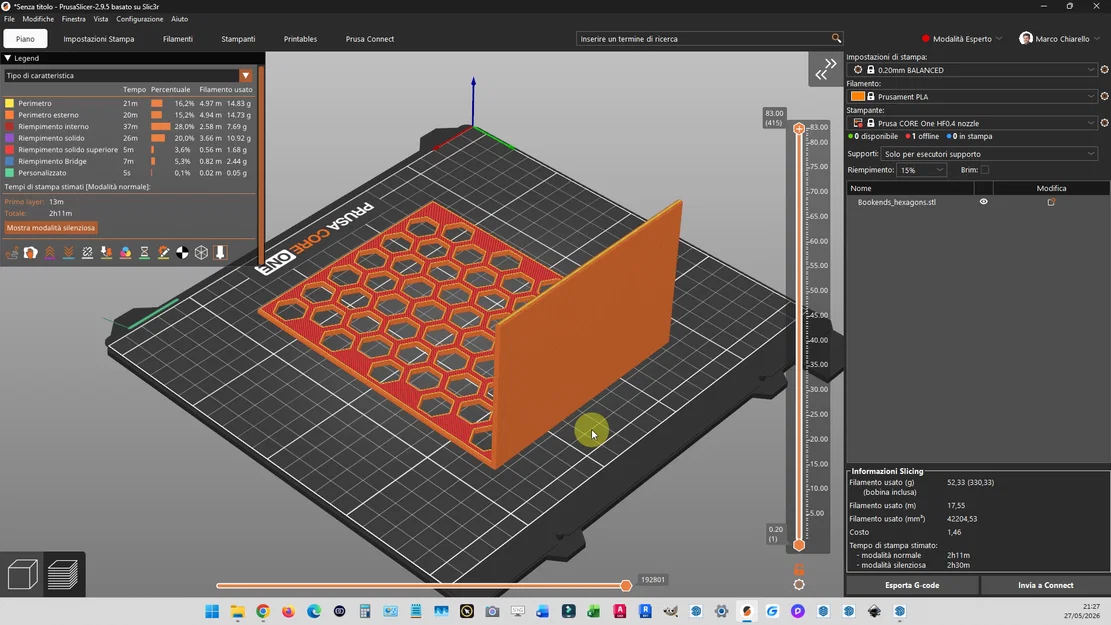Image resolution: width=1111 pixels, height=625 pixels.
Task: Enable the Brim checkbox
Action: coord(985,170)
